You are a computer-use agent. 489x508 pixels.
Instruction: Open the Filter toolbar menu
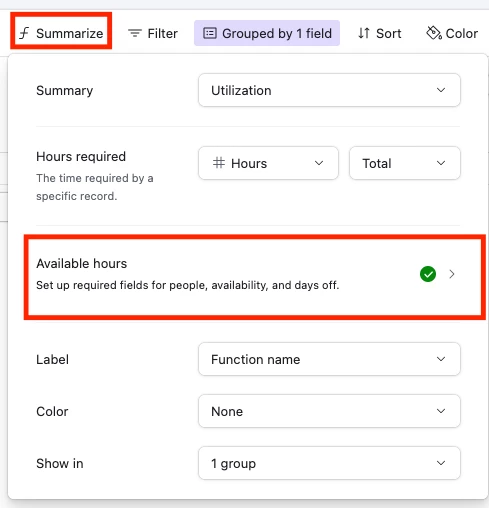point(153,33)
